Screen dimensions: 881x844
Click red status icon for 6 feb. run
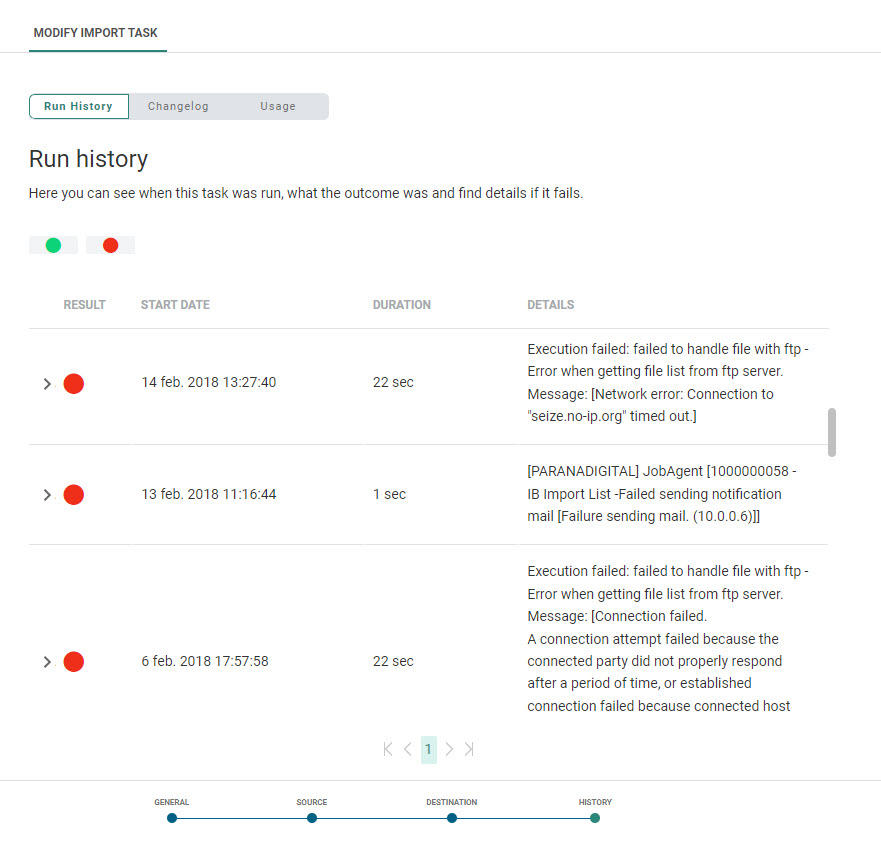(73, 662)
